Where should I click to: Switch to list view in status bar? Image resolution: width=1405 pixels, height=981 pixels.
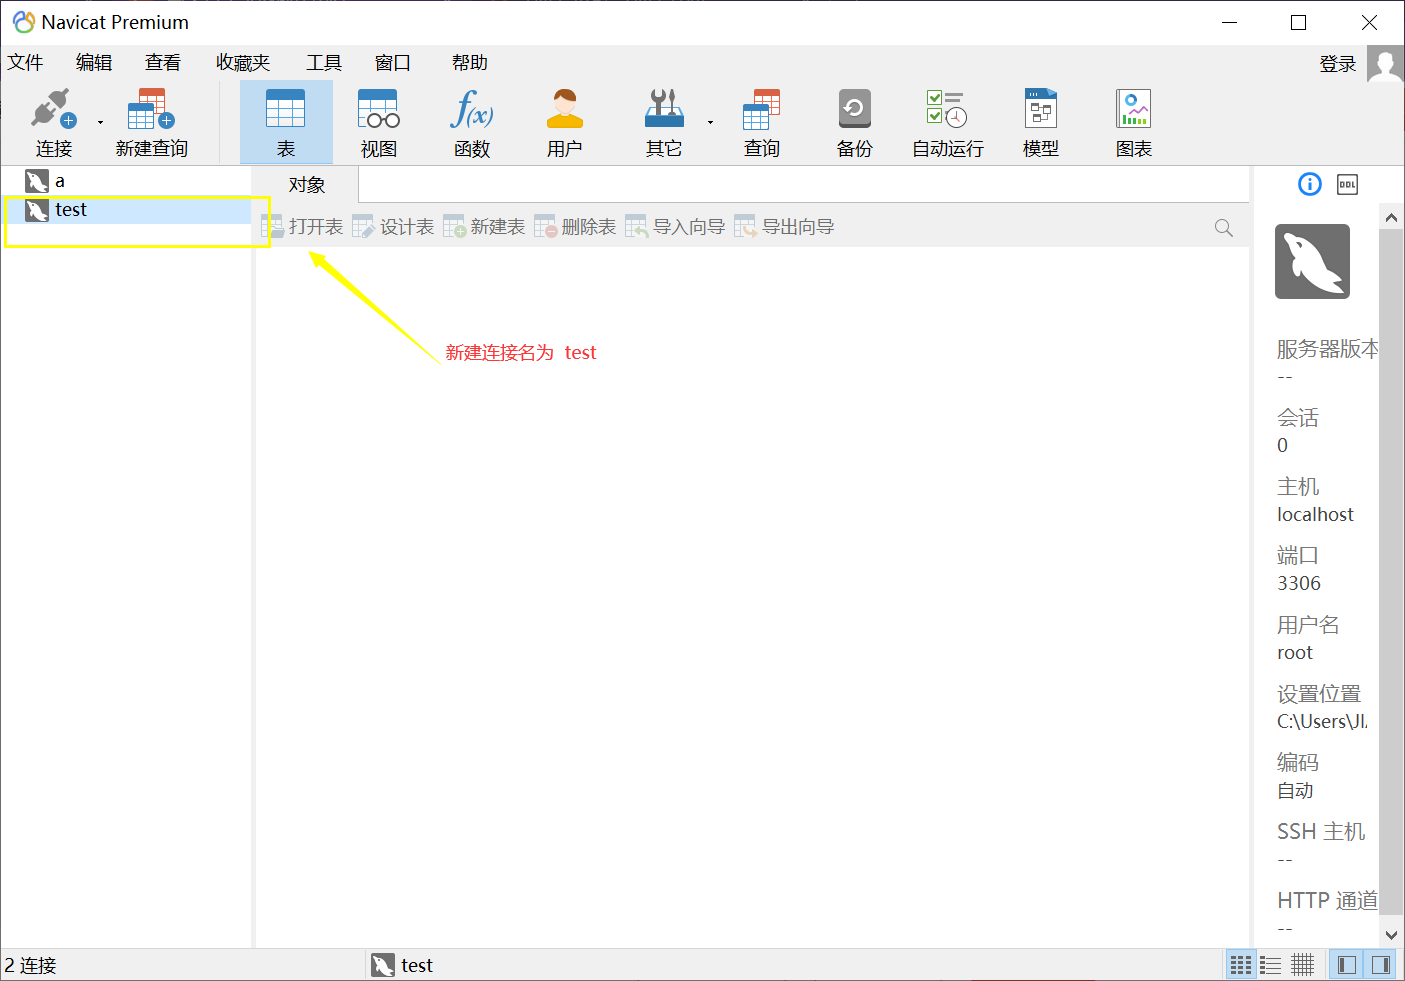coord(1271,965)
